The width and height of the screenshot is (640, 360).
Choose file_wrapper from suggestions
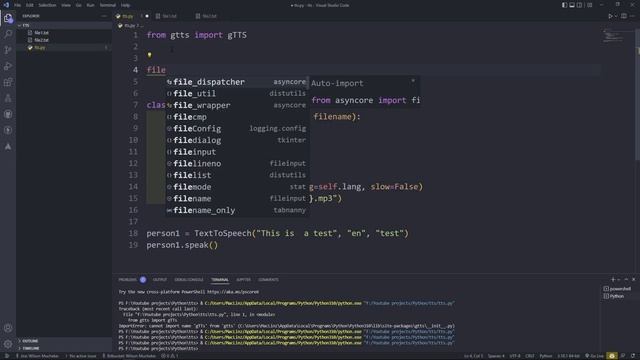tap(236, 105)
